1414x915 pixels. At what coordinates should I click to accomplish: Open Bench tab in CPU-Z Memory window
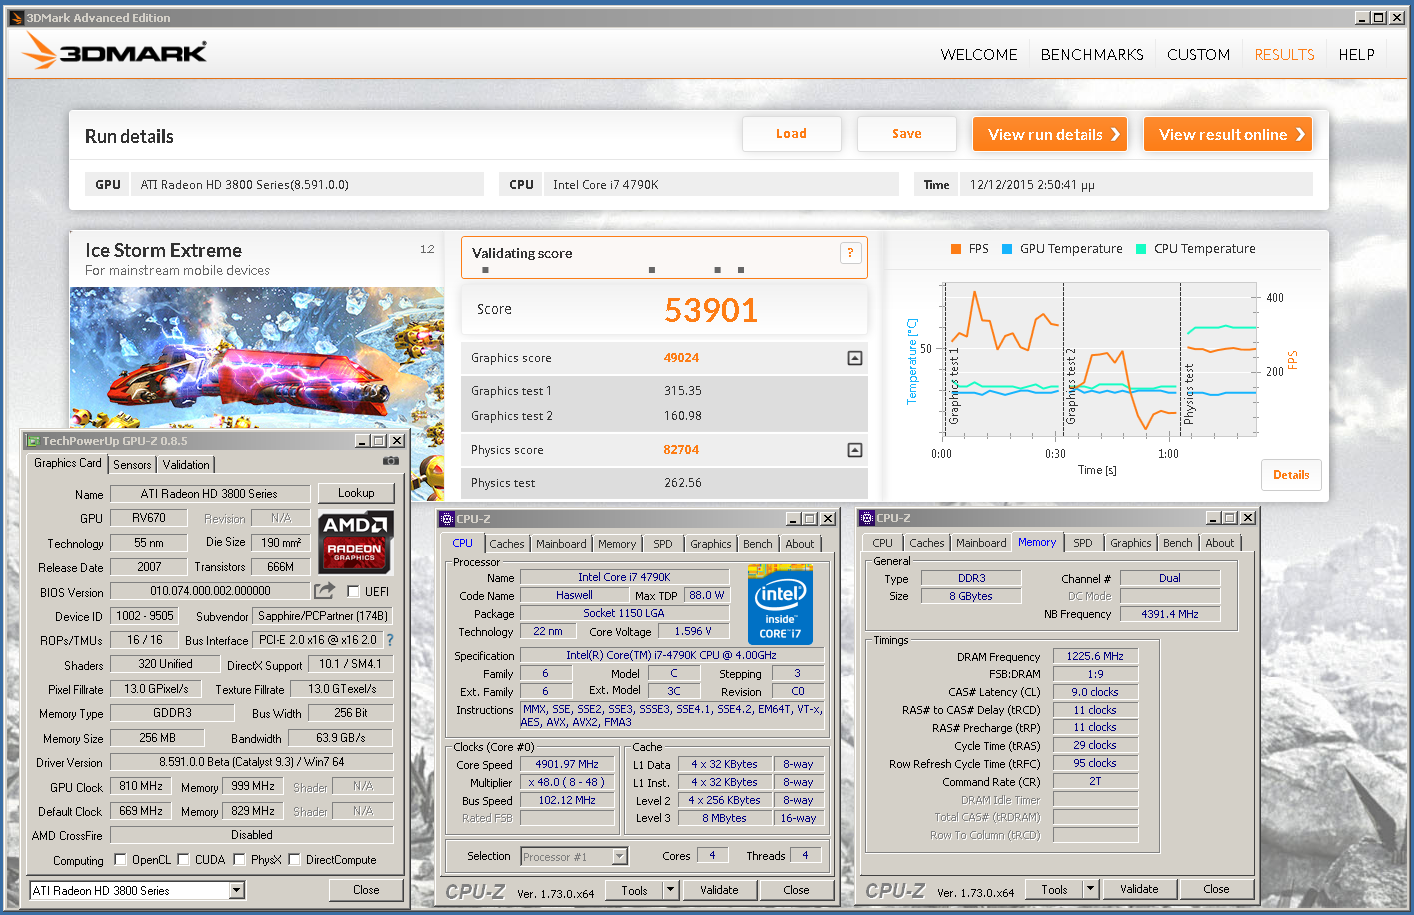coord(1178,543)
